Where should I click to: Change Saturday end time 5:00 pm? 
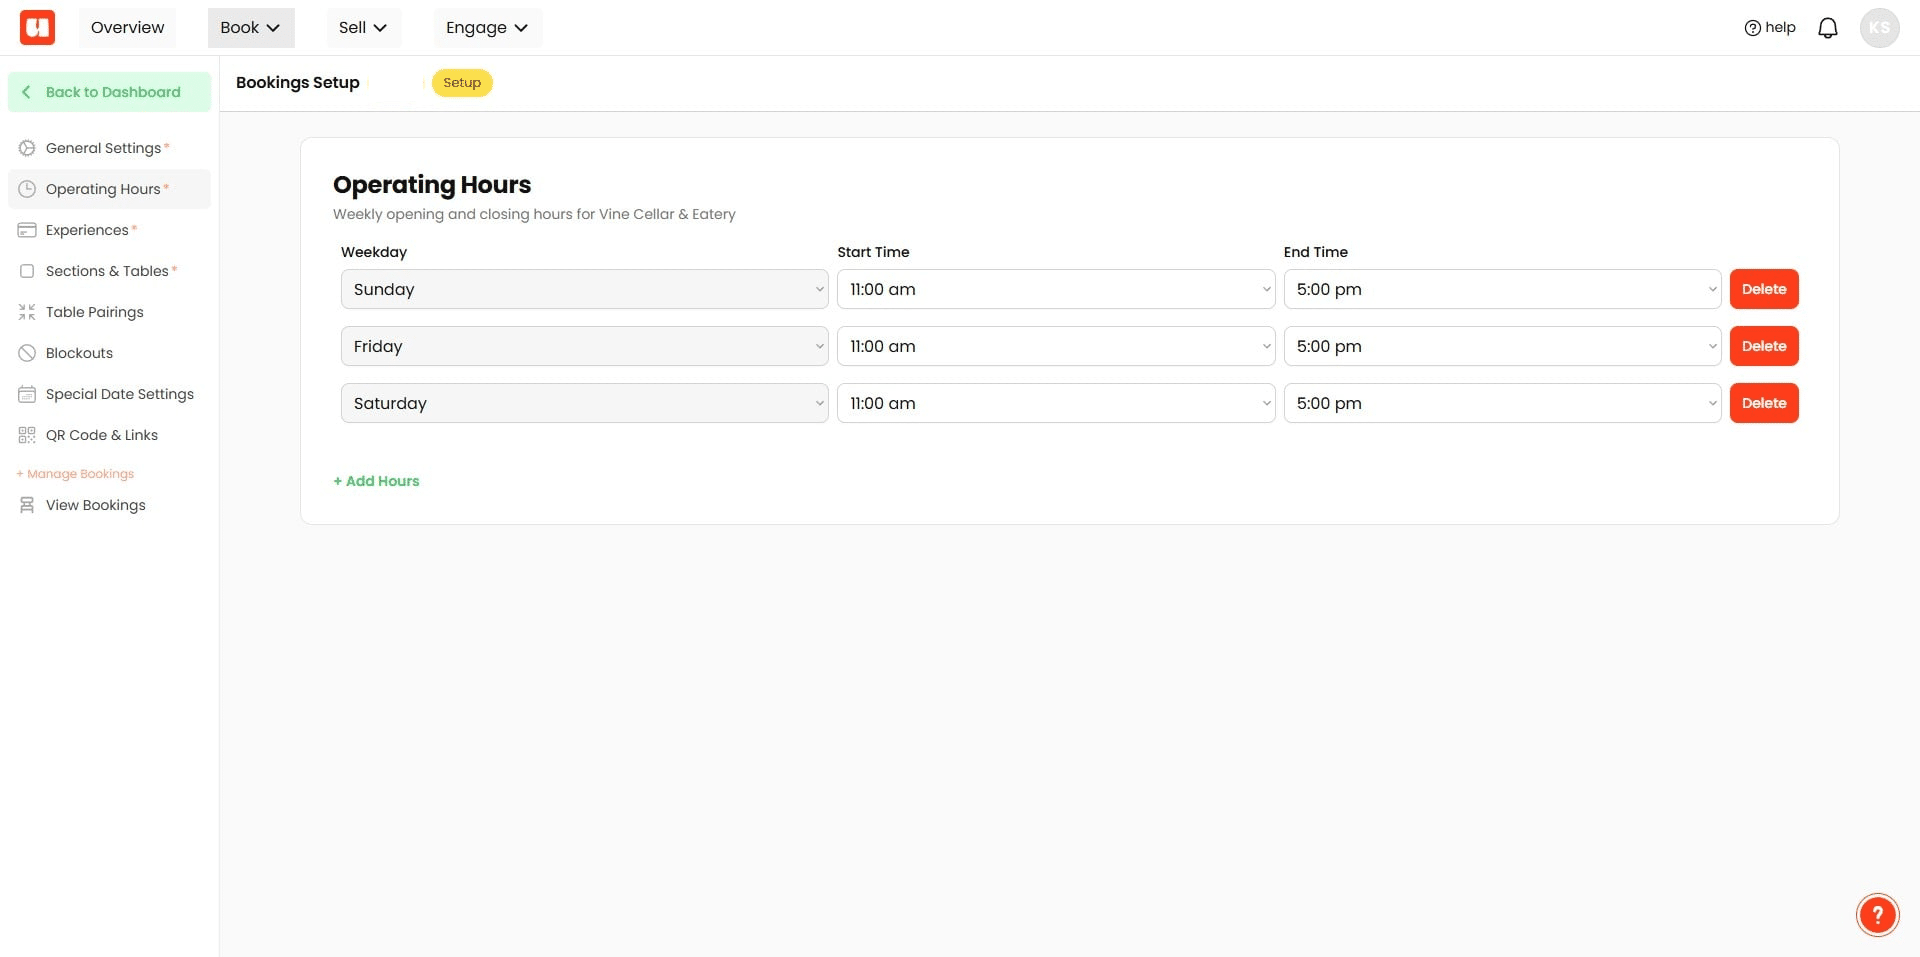click(1502, 403)
